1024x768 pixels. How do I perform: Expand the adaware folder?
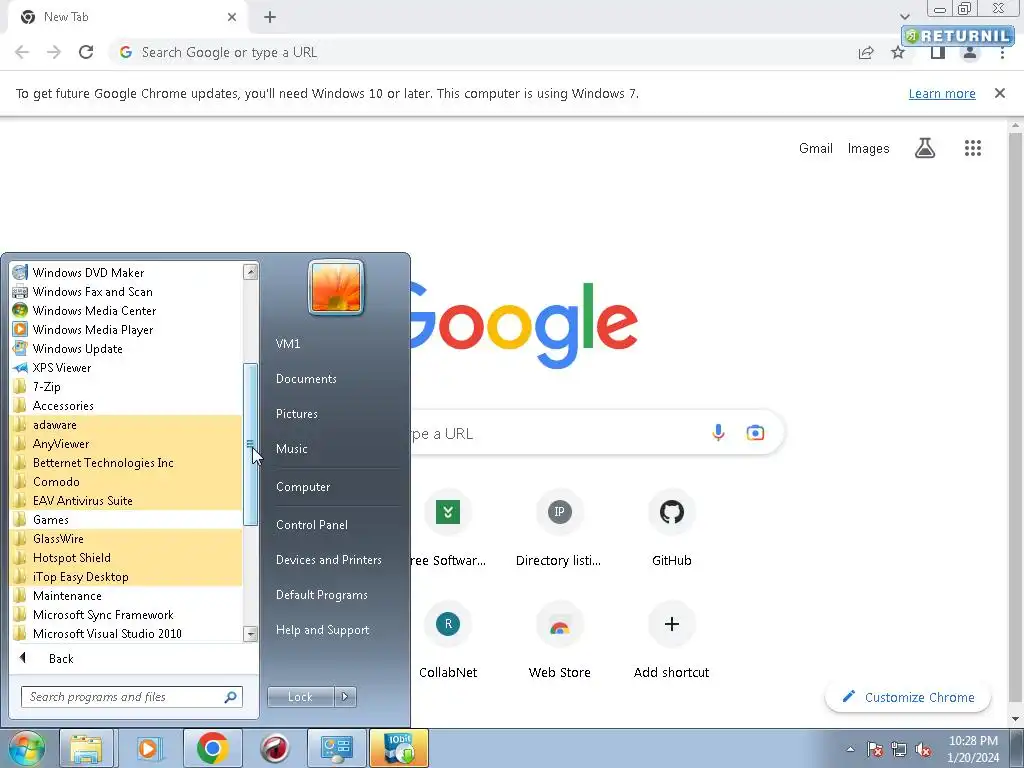click(126, 424)
